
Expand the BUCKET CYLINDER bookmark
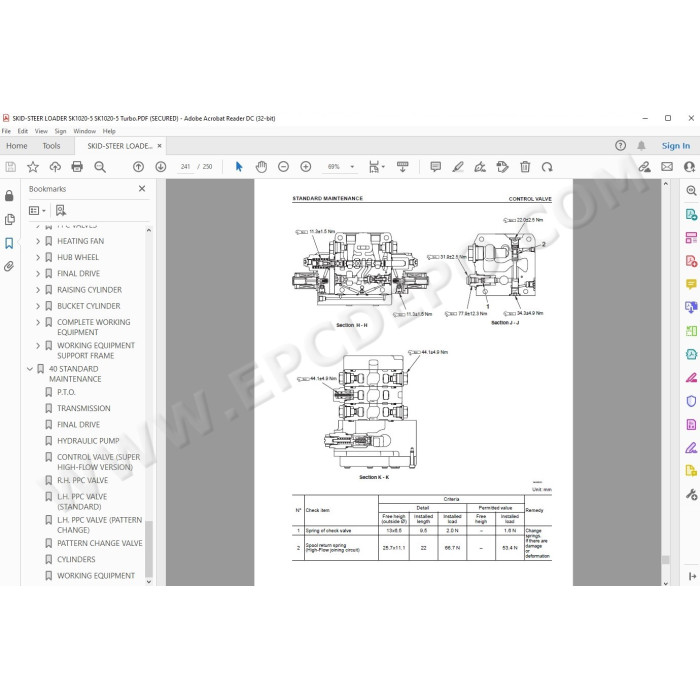38,306
